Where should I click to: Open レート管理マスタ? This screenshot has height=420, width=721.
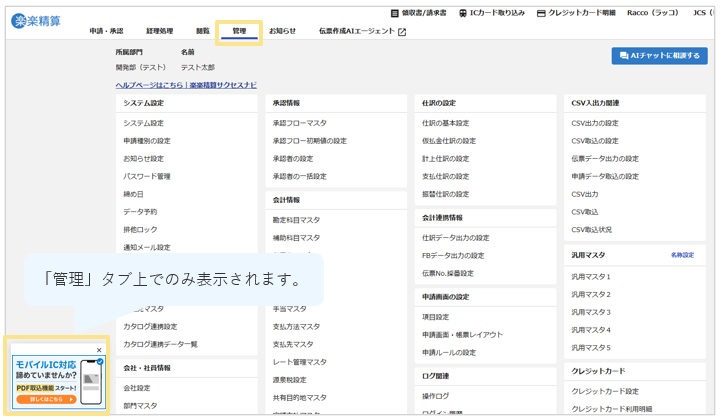point(300,362)
